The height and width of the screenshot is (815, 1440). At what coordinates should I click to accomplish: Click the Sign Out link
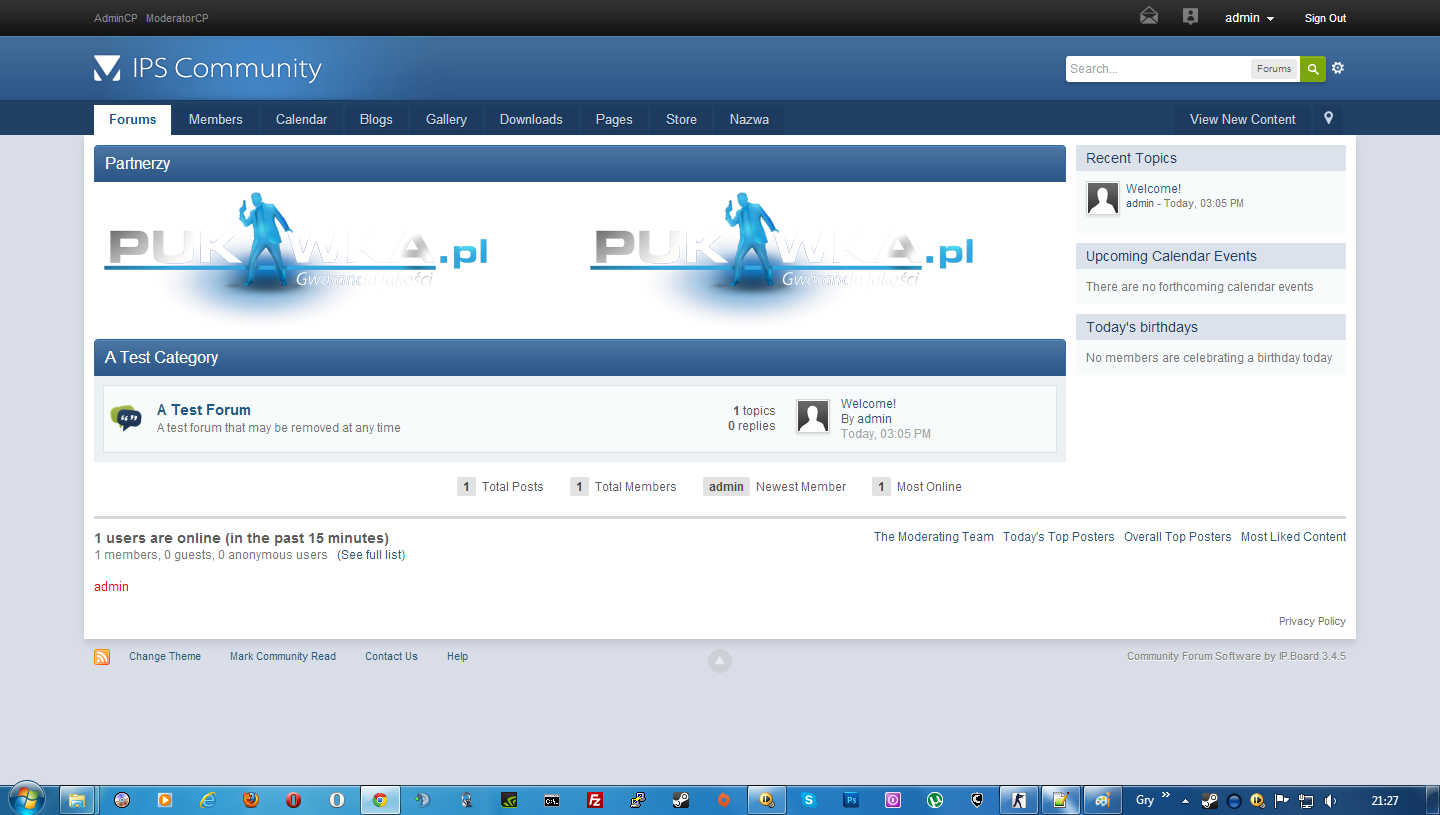[x=1325, y=18]
